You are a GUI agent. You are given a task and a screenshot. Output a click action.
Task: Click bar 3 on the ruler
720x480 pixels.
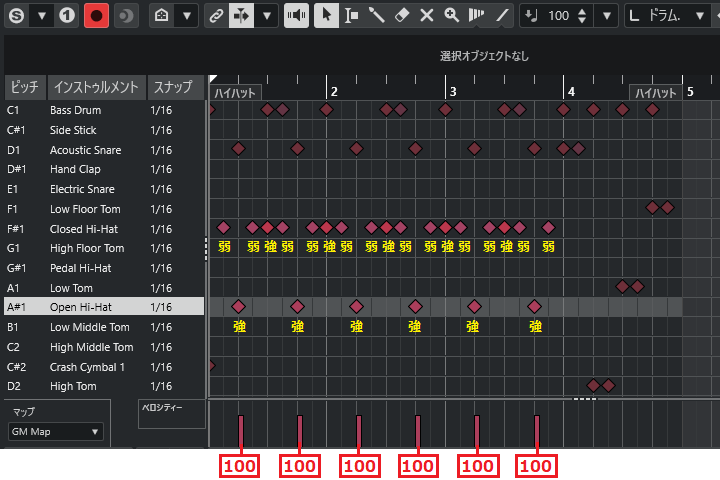(453, 92)
